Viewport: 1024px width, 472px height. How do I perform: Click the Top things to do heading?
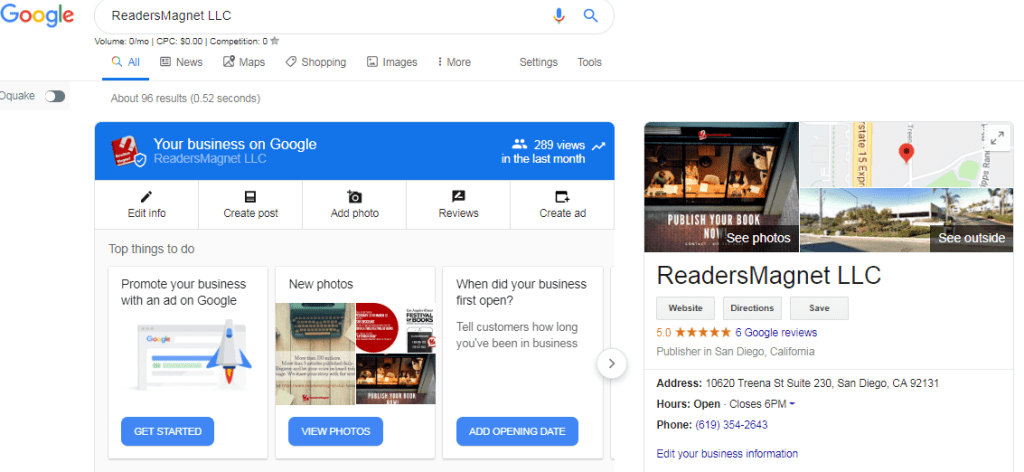click(x=152, y=249)
